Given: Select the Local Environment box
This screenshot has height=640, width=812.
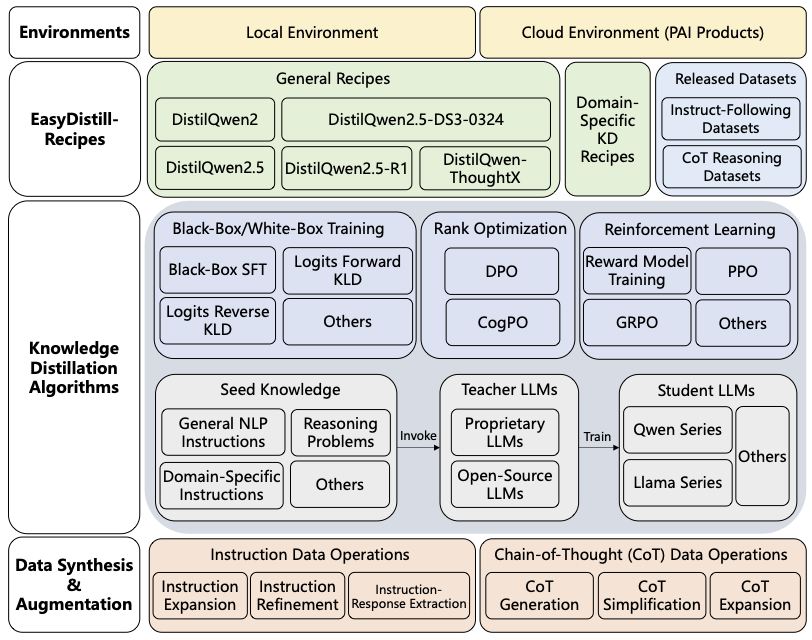Looking at the screenshot, I should 312,33.
